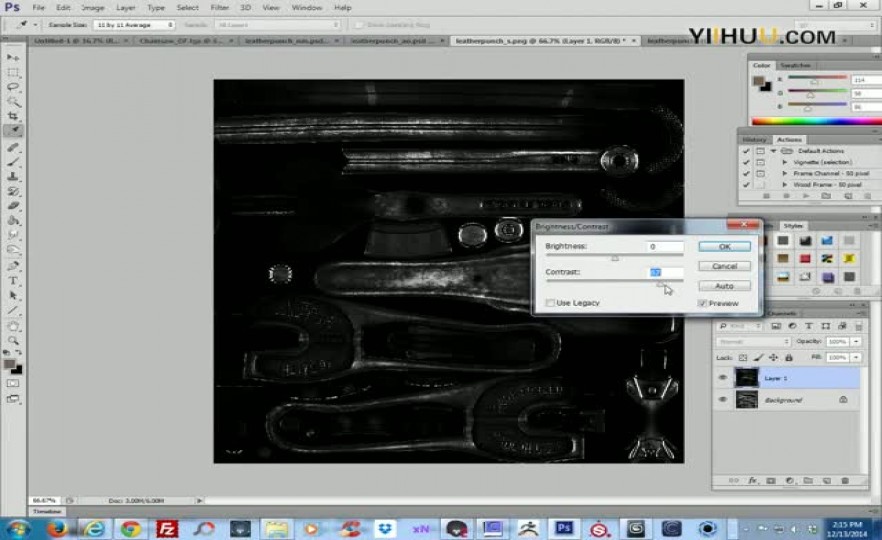This screenshot has height=540, width=882.
Task: Switch to the Swatches tab
Action: click(x=795, y=66)
